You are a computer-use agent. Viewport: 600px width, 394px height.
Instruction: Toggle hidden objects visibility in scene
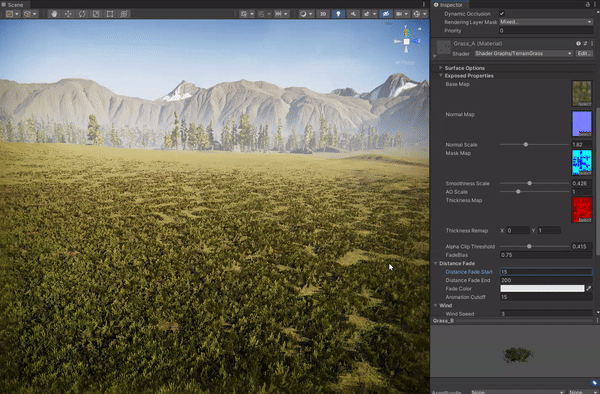pyautogui.click(x=386, y=14)
